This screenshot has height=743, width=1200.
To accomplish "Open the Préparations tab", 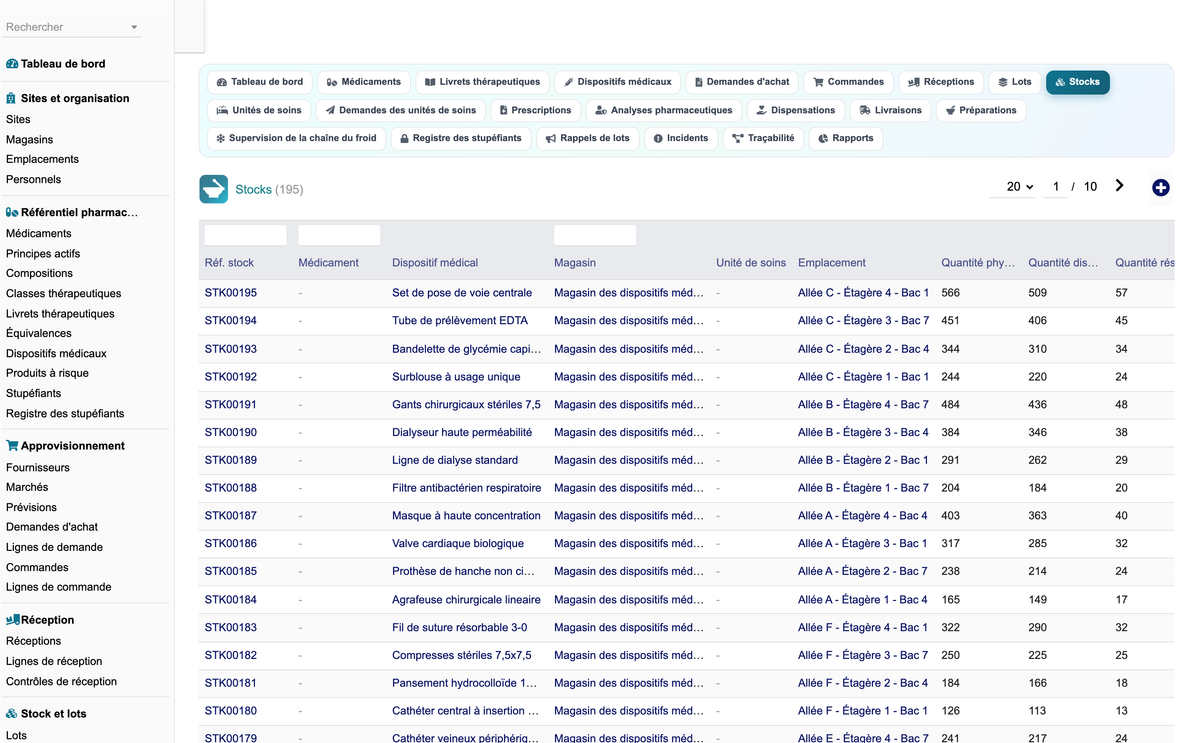I will [981, 110].
